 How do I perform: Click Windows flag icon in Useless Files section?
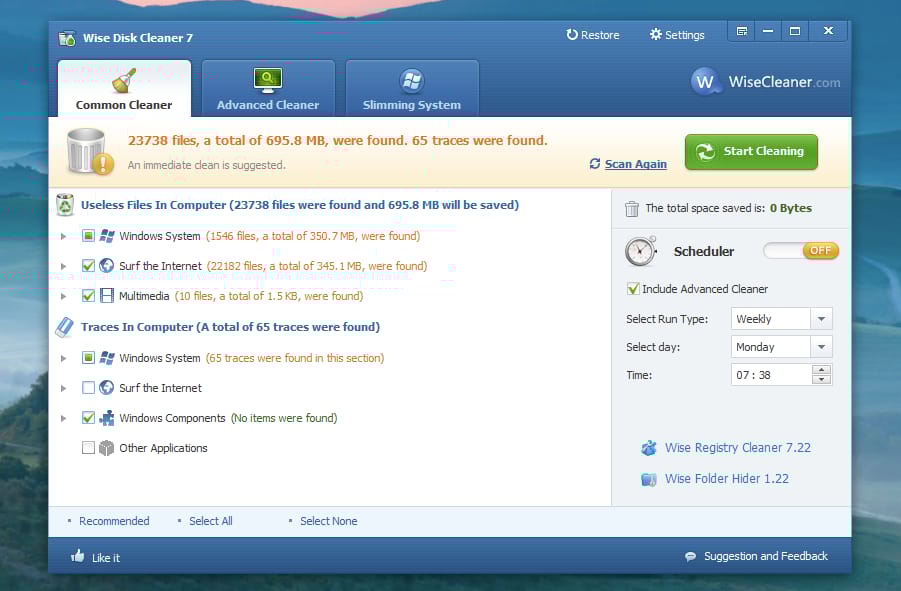(x=107, y=236)
